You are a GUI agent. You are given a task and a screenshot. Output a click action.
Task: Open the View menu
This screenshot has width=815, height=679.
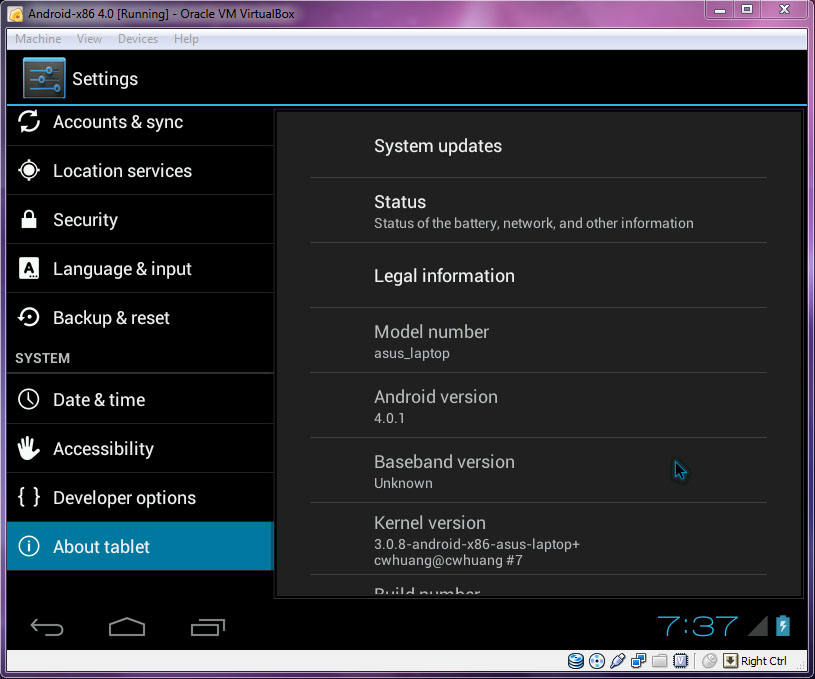tap(89, 39)
